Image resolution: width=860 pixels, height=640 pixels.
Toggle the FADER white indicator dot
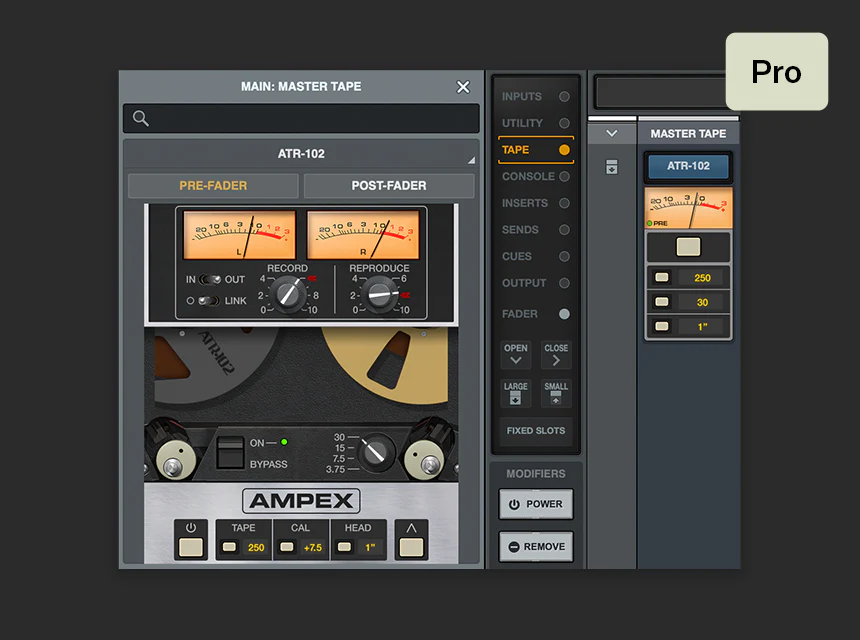click(564, 314)
